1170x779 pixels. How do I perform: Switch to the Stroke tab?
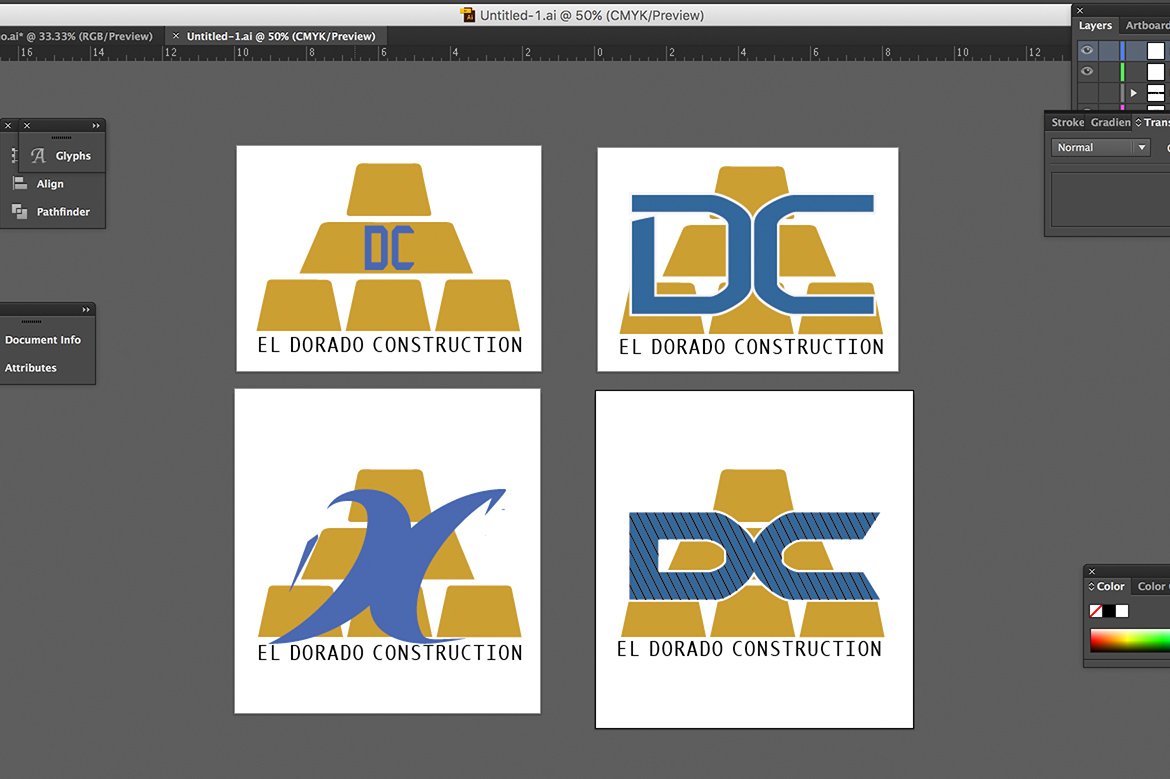tap(1067, 122)
